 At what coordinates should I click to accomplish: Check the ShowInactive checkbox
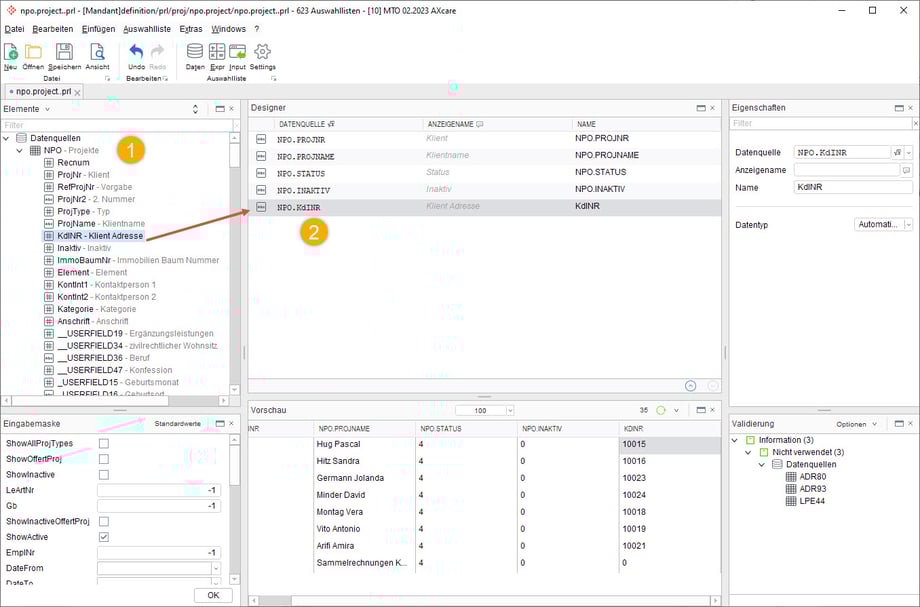point(104,474)
